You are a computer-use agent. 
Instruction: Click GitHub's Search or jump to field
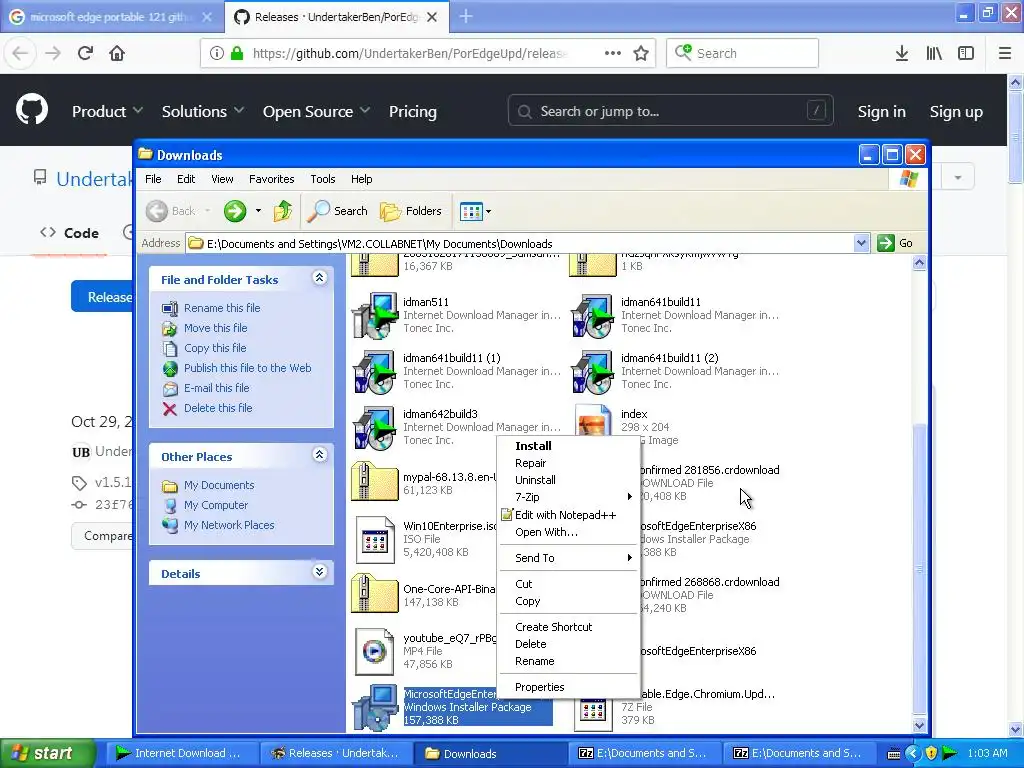pos(671,111)
